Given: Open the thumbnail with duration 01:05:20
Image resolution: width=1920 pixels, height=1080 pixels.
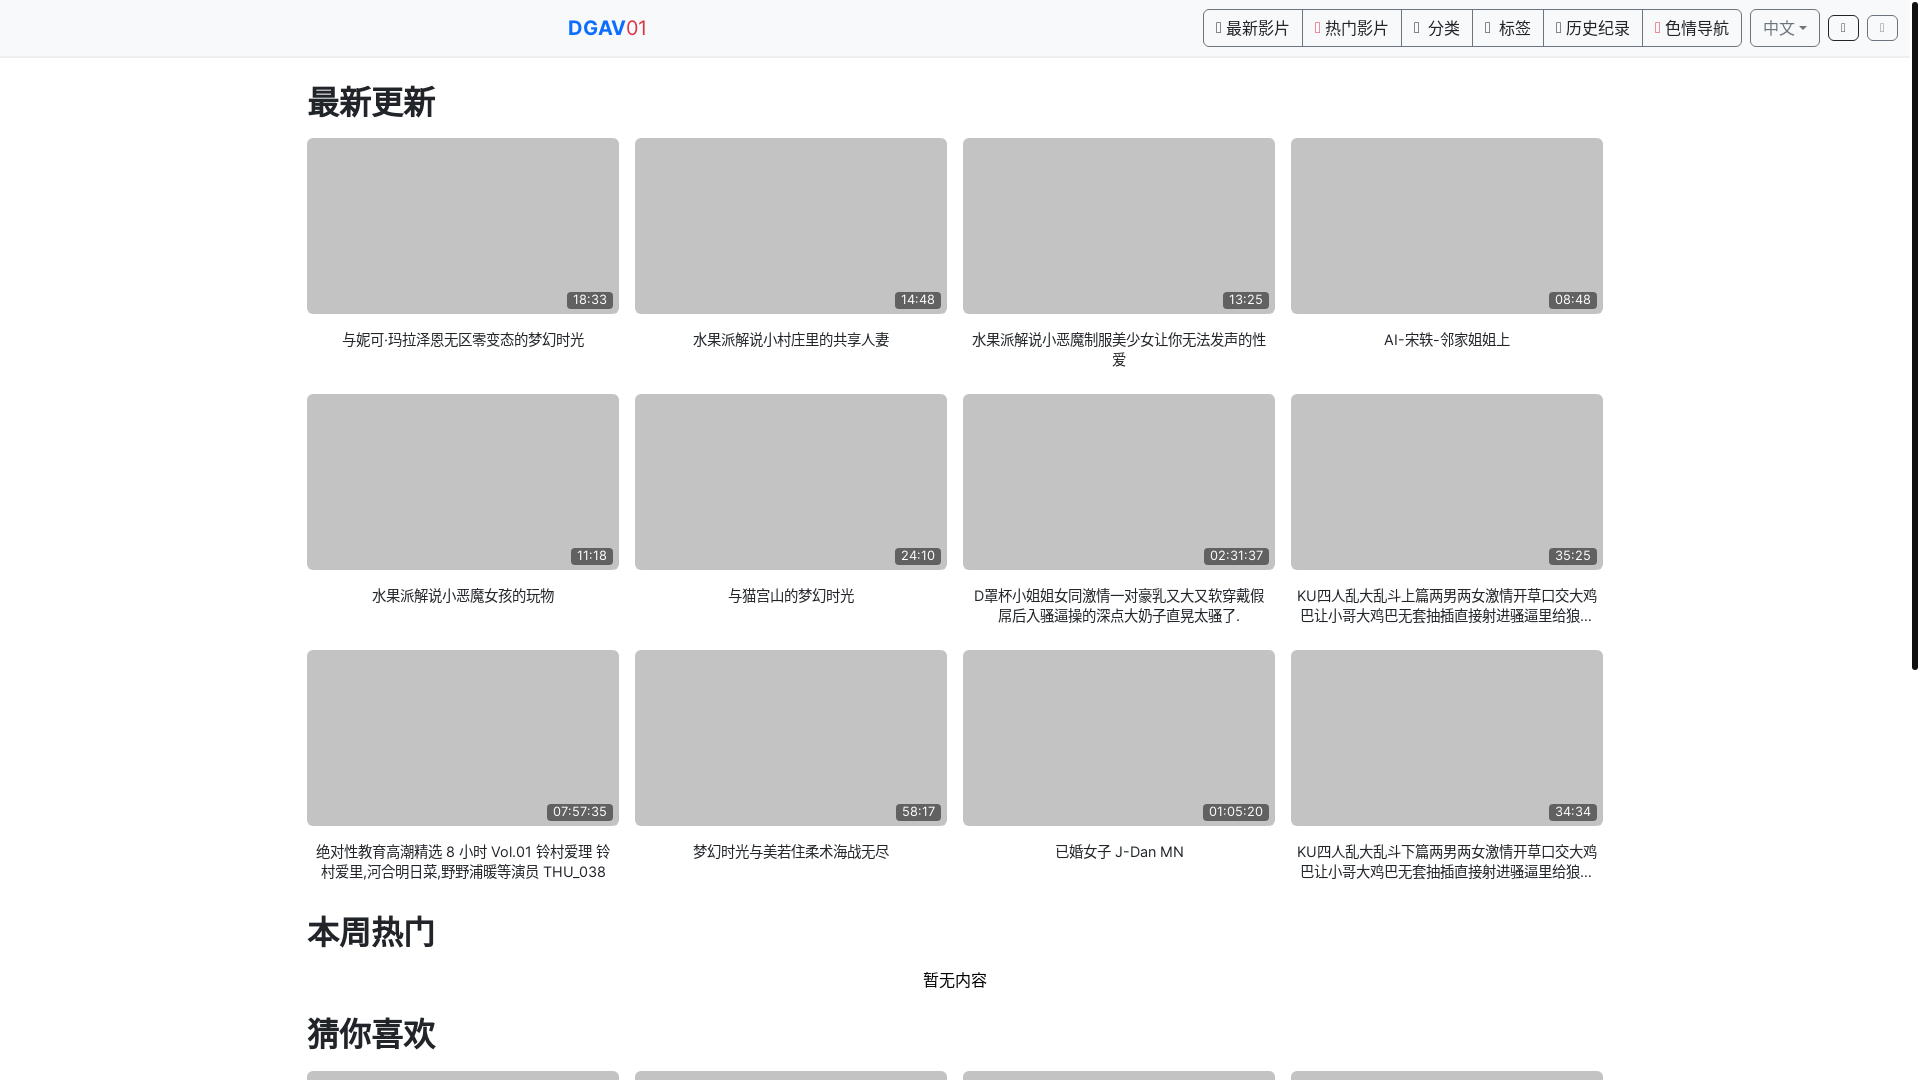Looking at the screenshot, I should coord(1119,738).
